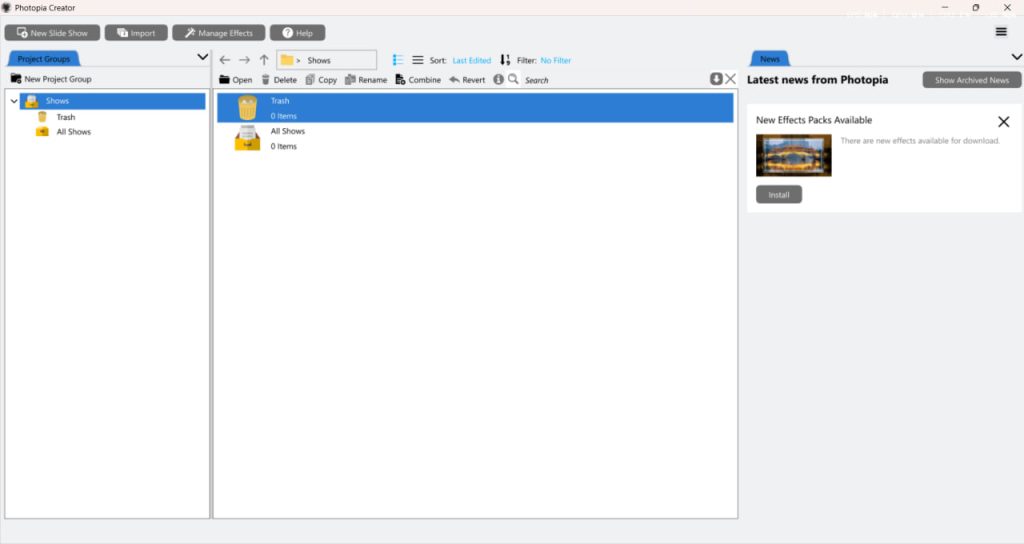Select Shows in the project tree
Viewport: 1024px width, 544px height.
click(x=112, y=101)
